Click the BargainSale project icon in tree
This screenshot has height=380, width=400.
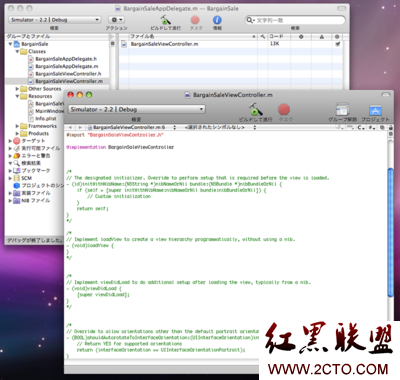17,44
